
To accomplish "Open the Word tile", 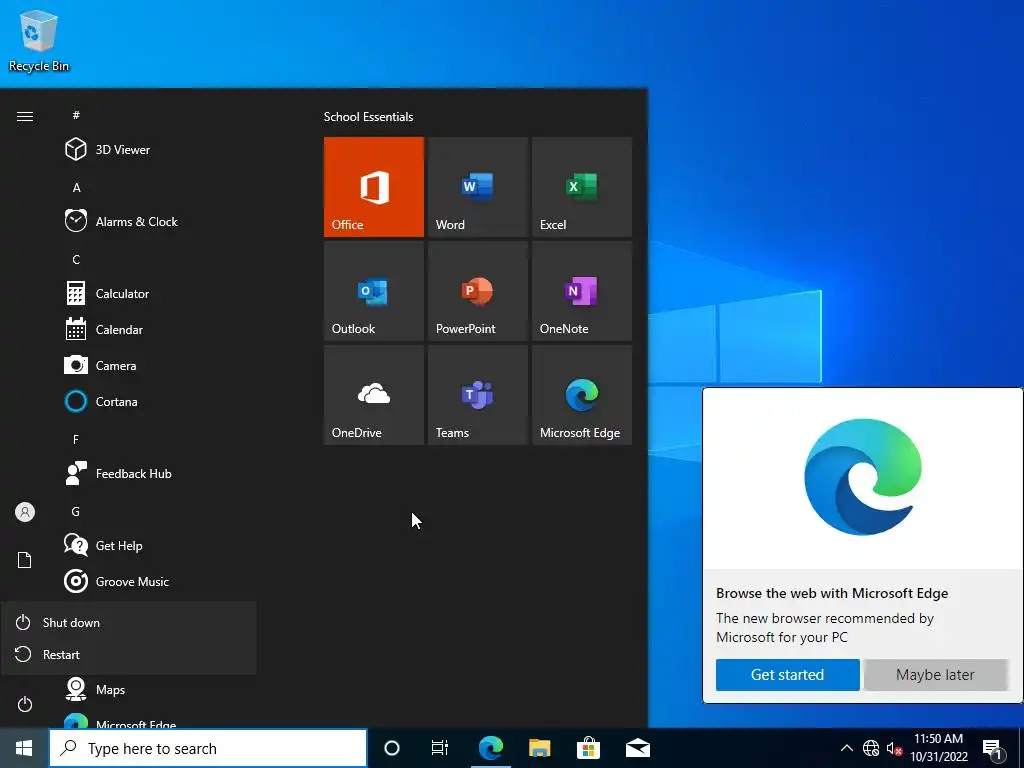I will [x=478, y=187].
